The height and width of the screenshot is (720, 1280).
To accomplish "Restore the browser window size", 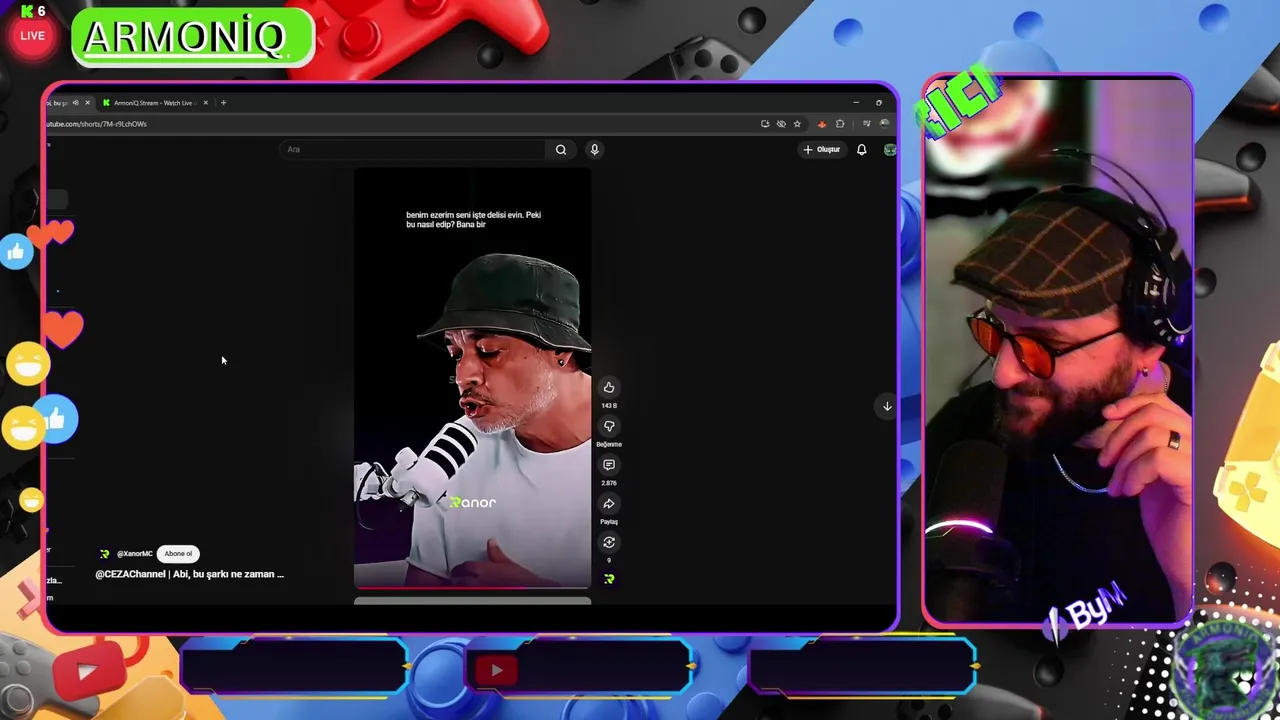I will (879, 103).
